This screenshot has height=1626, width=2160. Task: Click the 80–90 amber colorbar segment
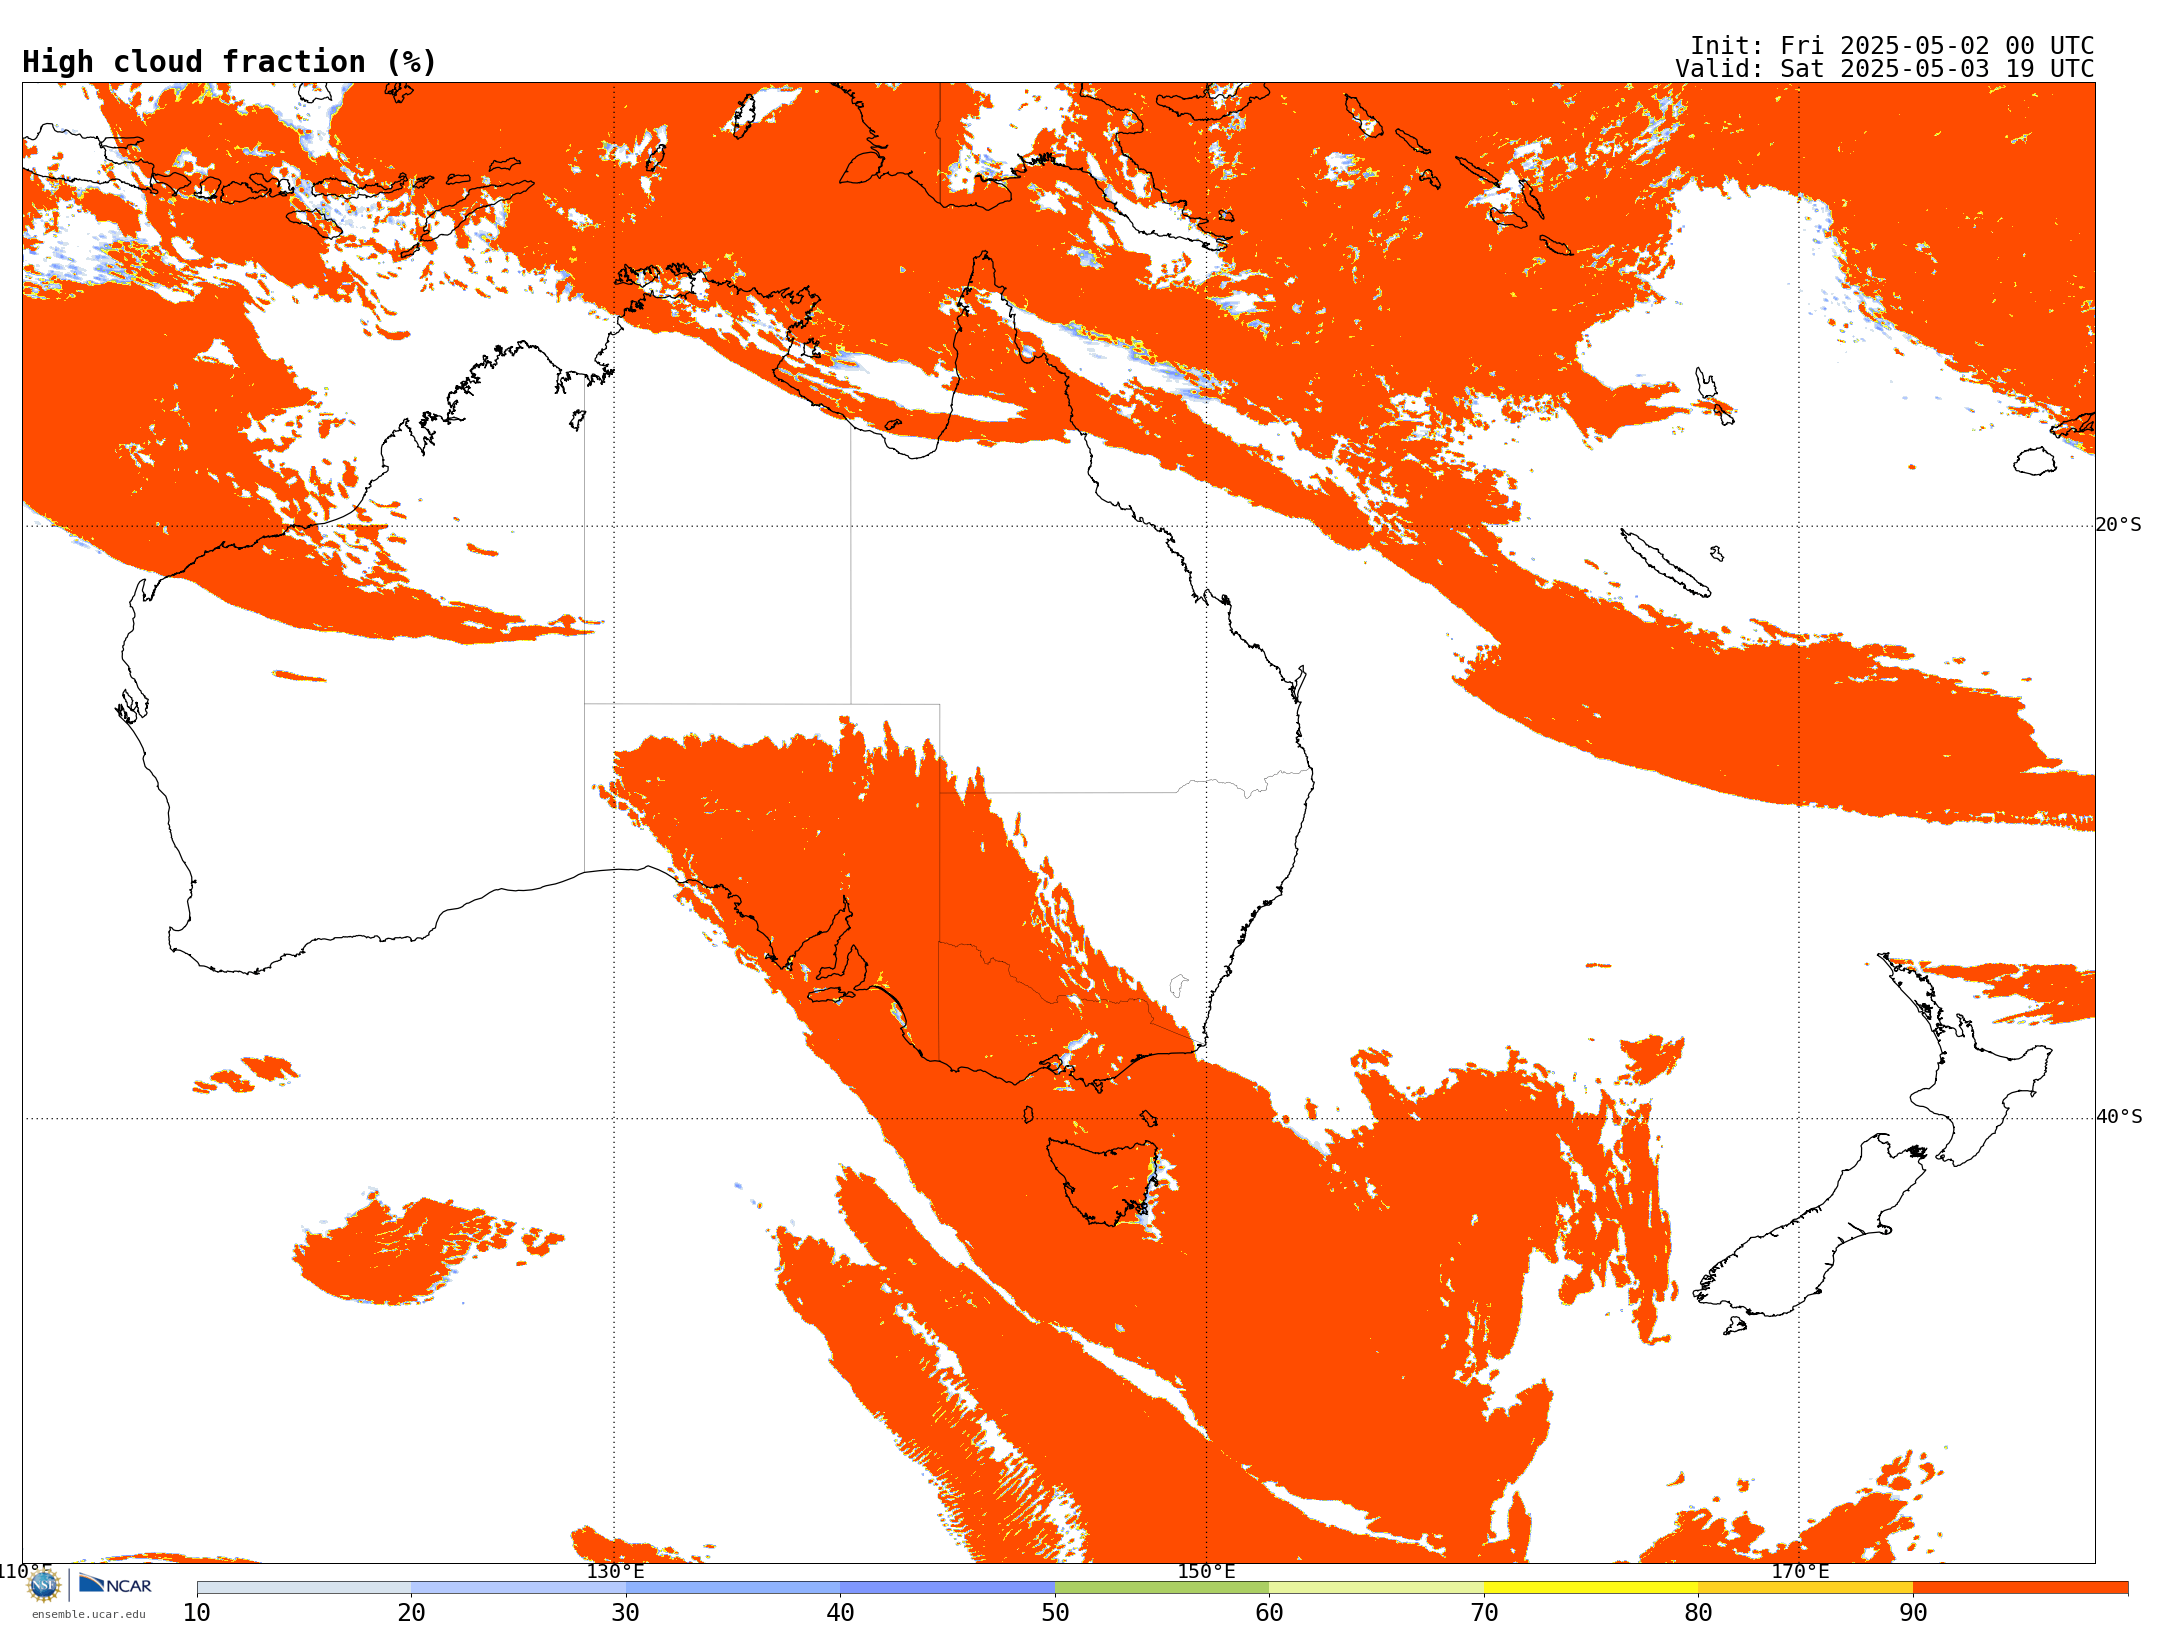[1805, 1588]
